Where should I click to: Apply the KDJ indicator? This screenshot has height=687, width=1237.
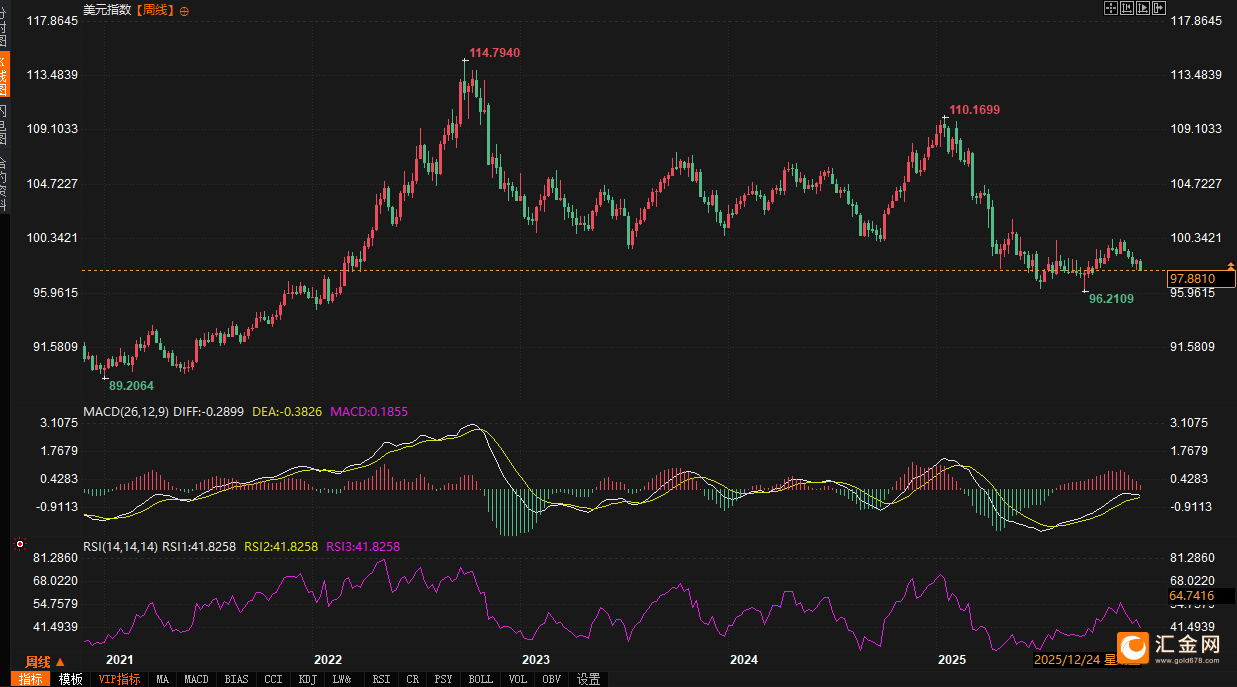pos(307,679)
